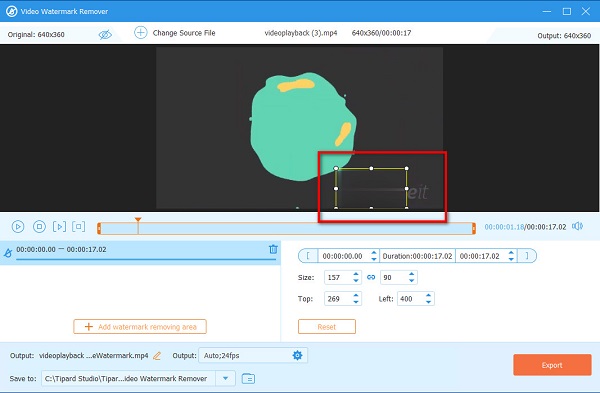Decrease the width value with down arrow
Viewport: 600px width, 393px height.
356,281
